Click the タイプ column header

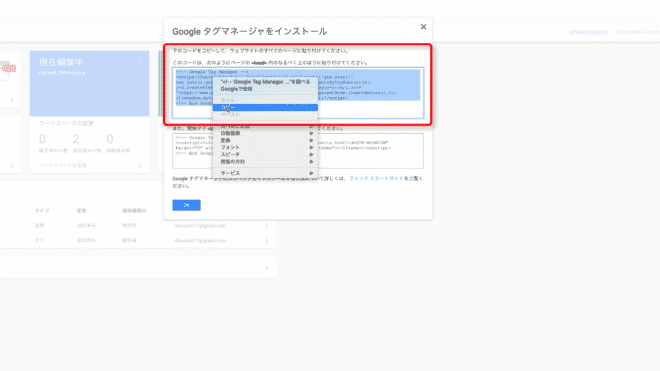(x=42, y=211)
